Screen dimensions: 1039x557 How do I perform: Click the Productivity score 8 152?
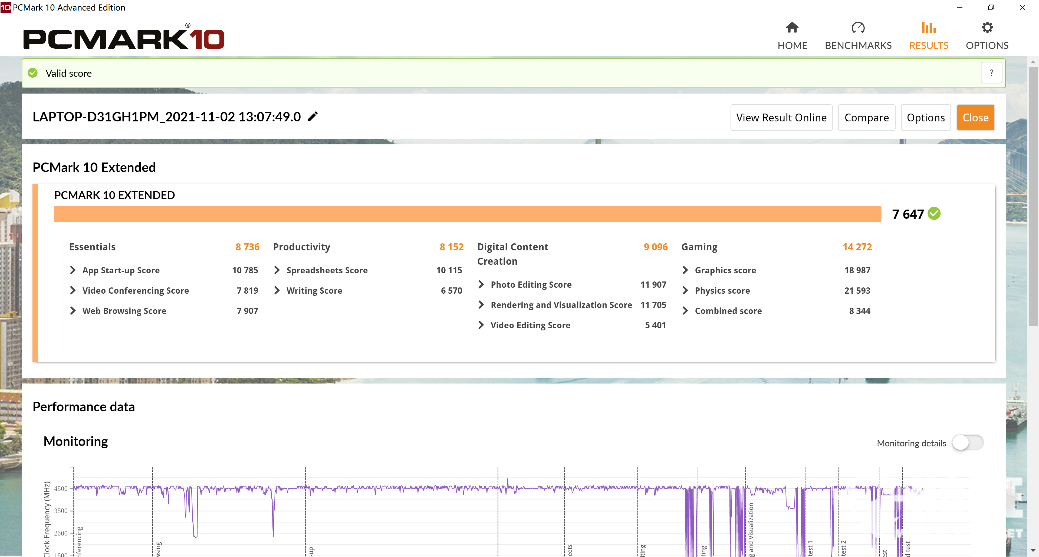pyautogui.click(x=451, y=246)
